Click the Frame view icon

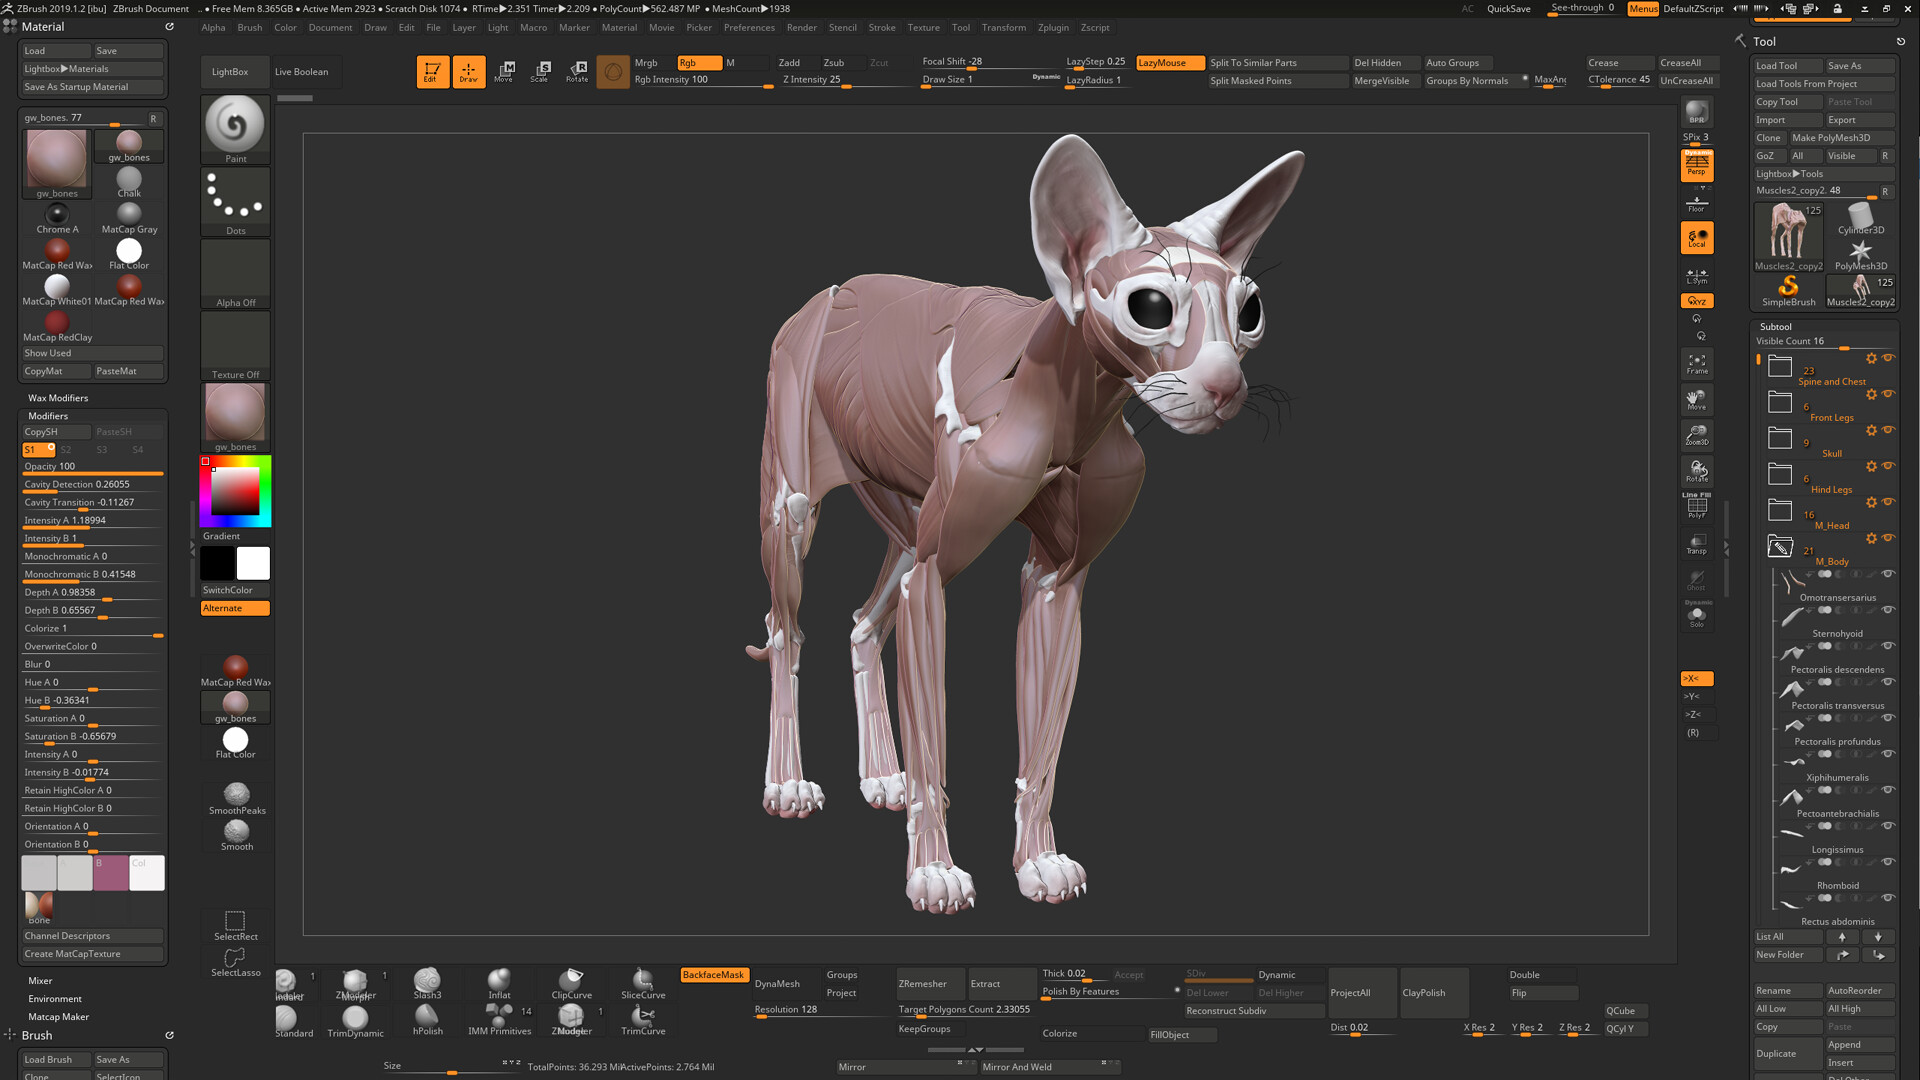pyautogui.click(x=1697, y=364)
